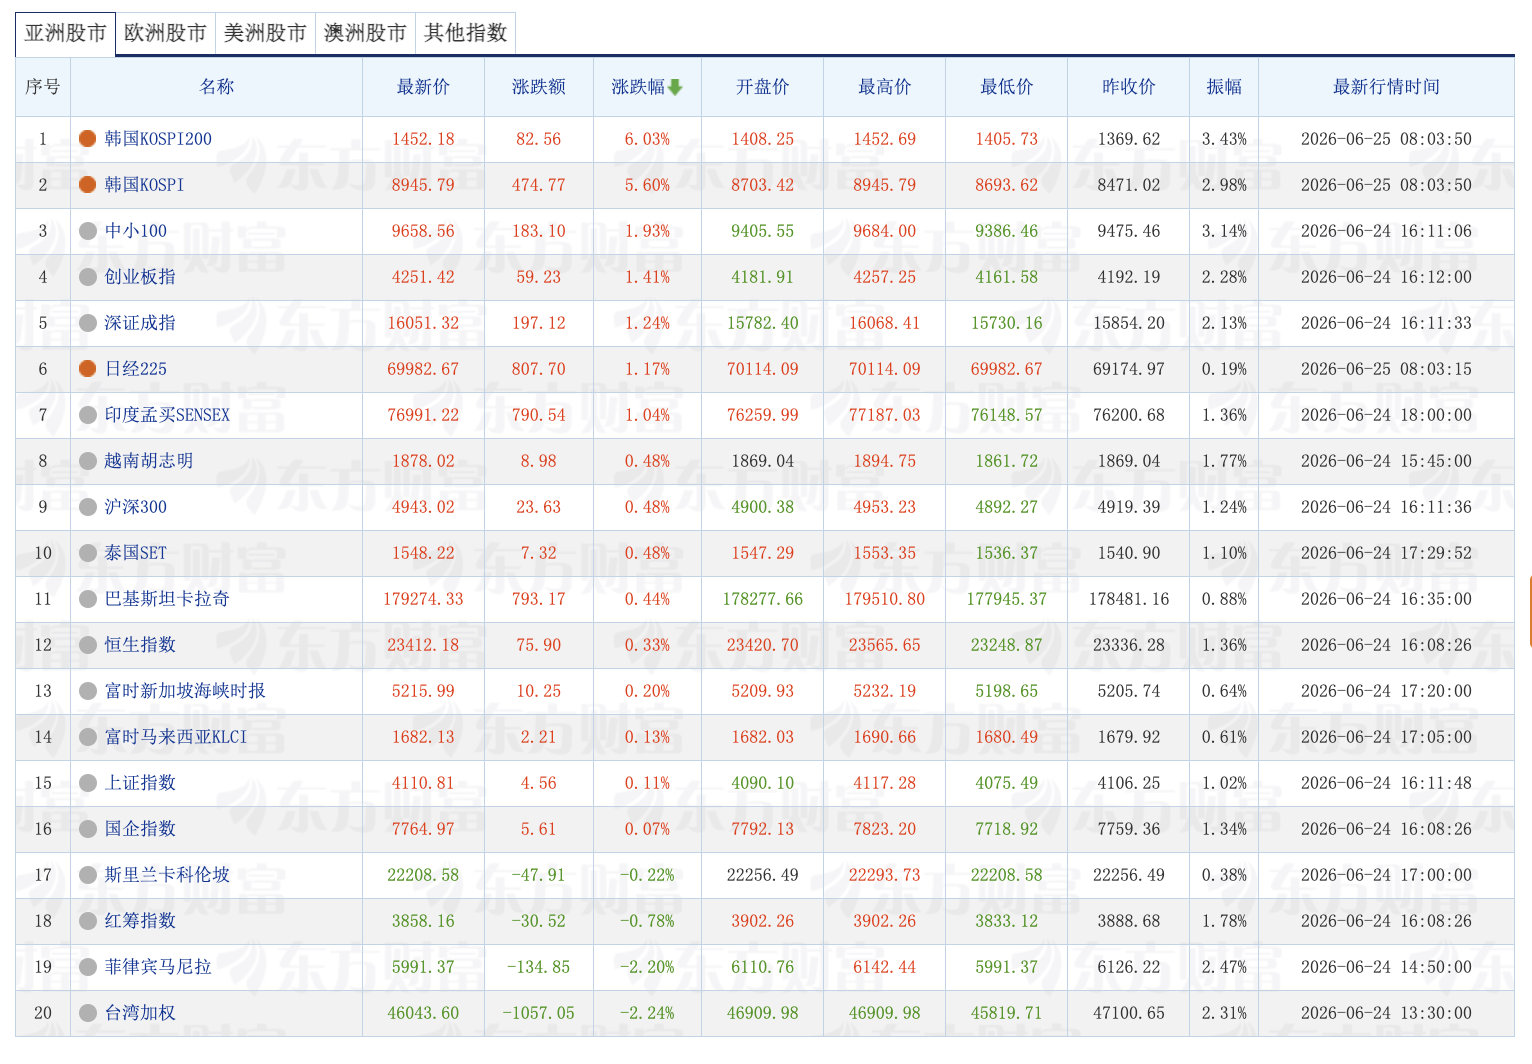Select the 亚洲股市 tab
The image size is (1532, 1064).
pos(65,33)
